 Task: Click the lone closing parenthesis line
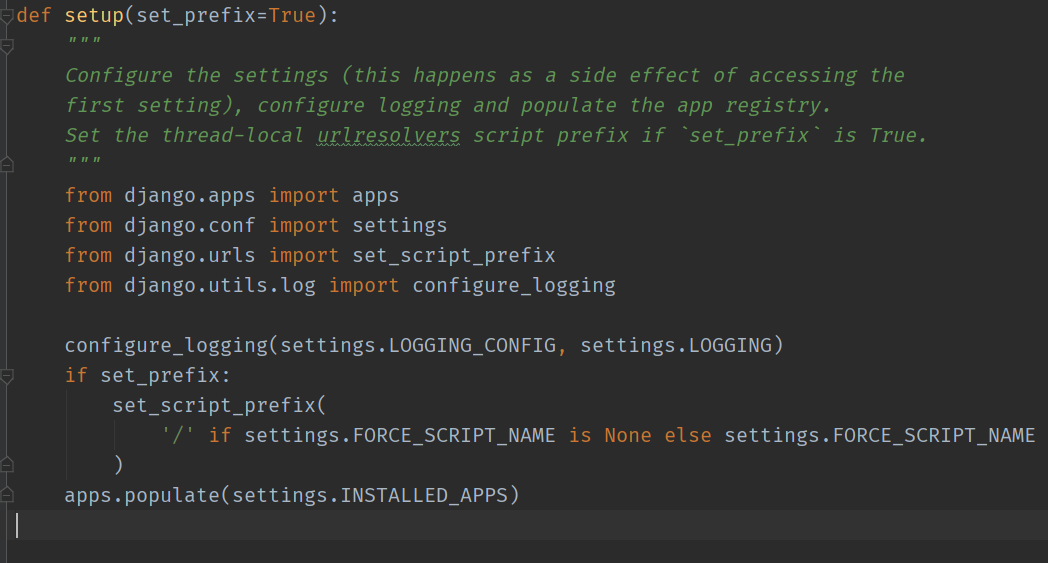pyautogui.click(x=118, y=465)
